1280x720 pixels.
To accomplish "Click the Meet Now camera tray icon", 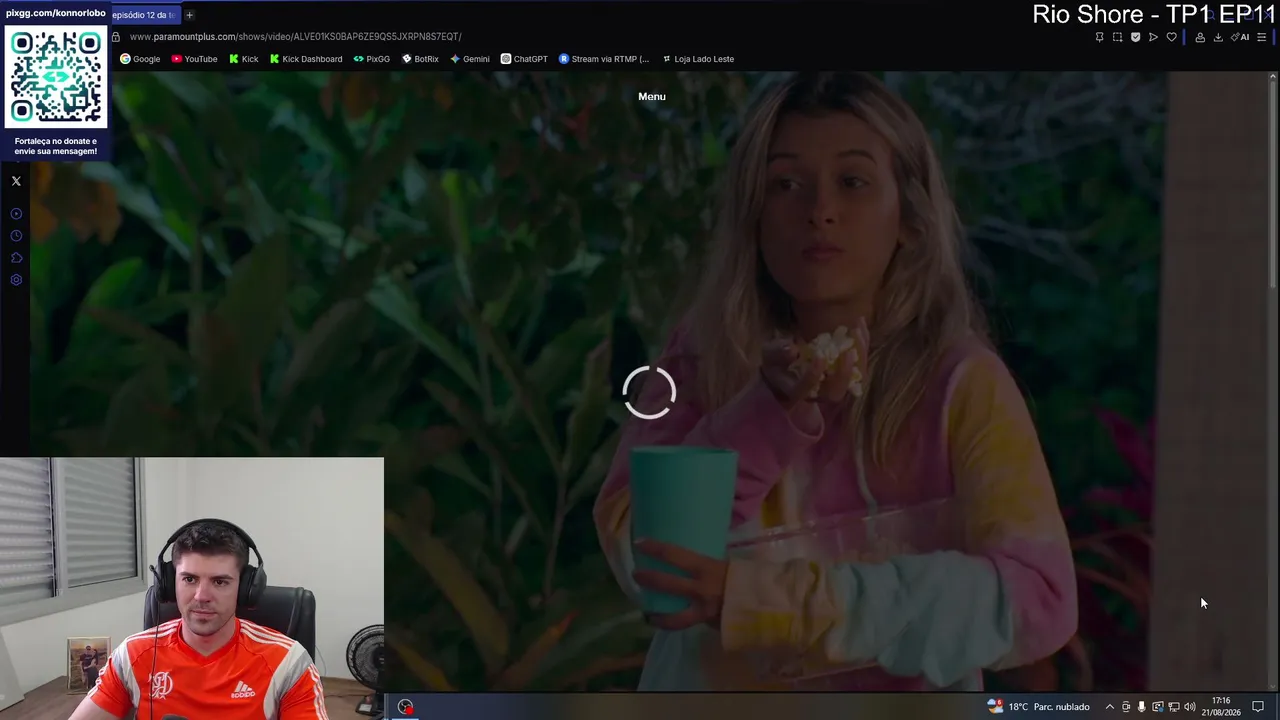I will point(1126,707).
